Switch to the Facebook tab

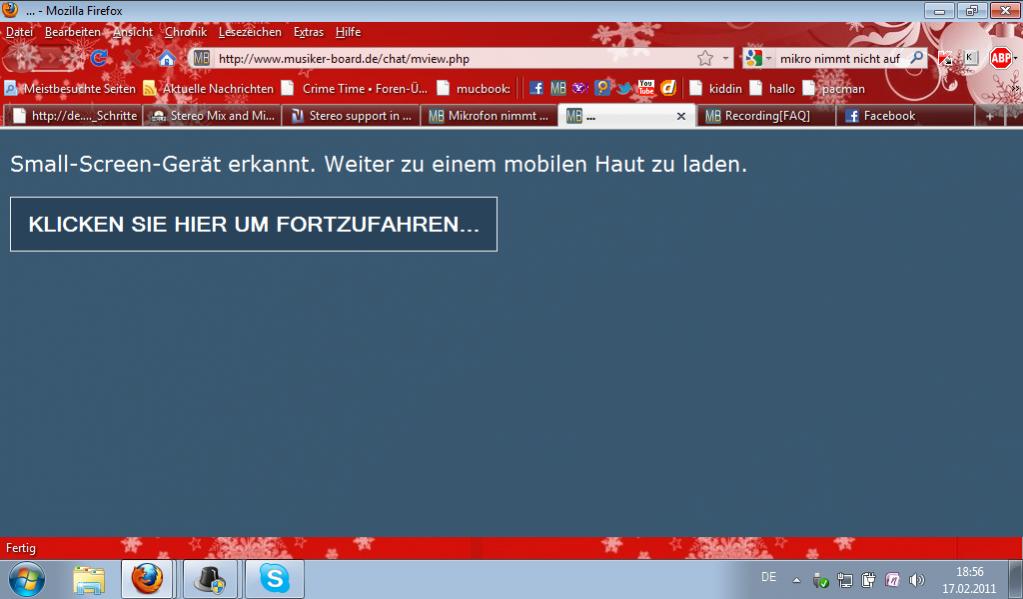[905, 115]
